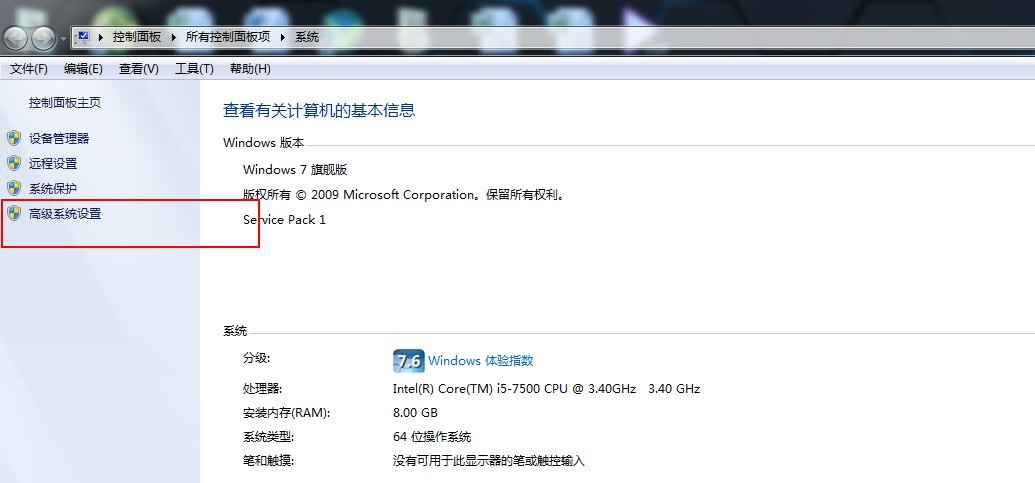Open the 工具(T) menu
Viewport: 1035px width, 483px height.
pyautogui.click(x=194, y=69)
